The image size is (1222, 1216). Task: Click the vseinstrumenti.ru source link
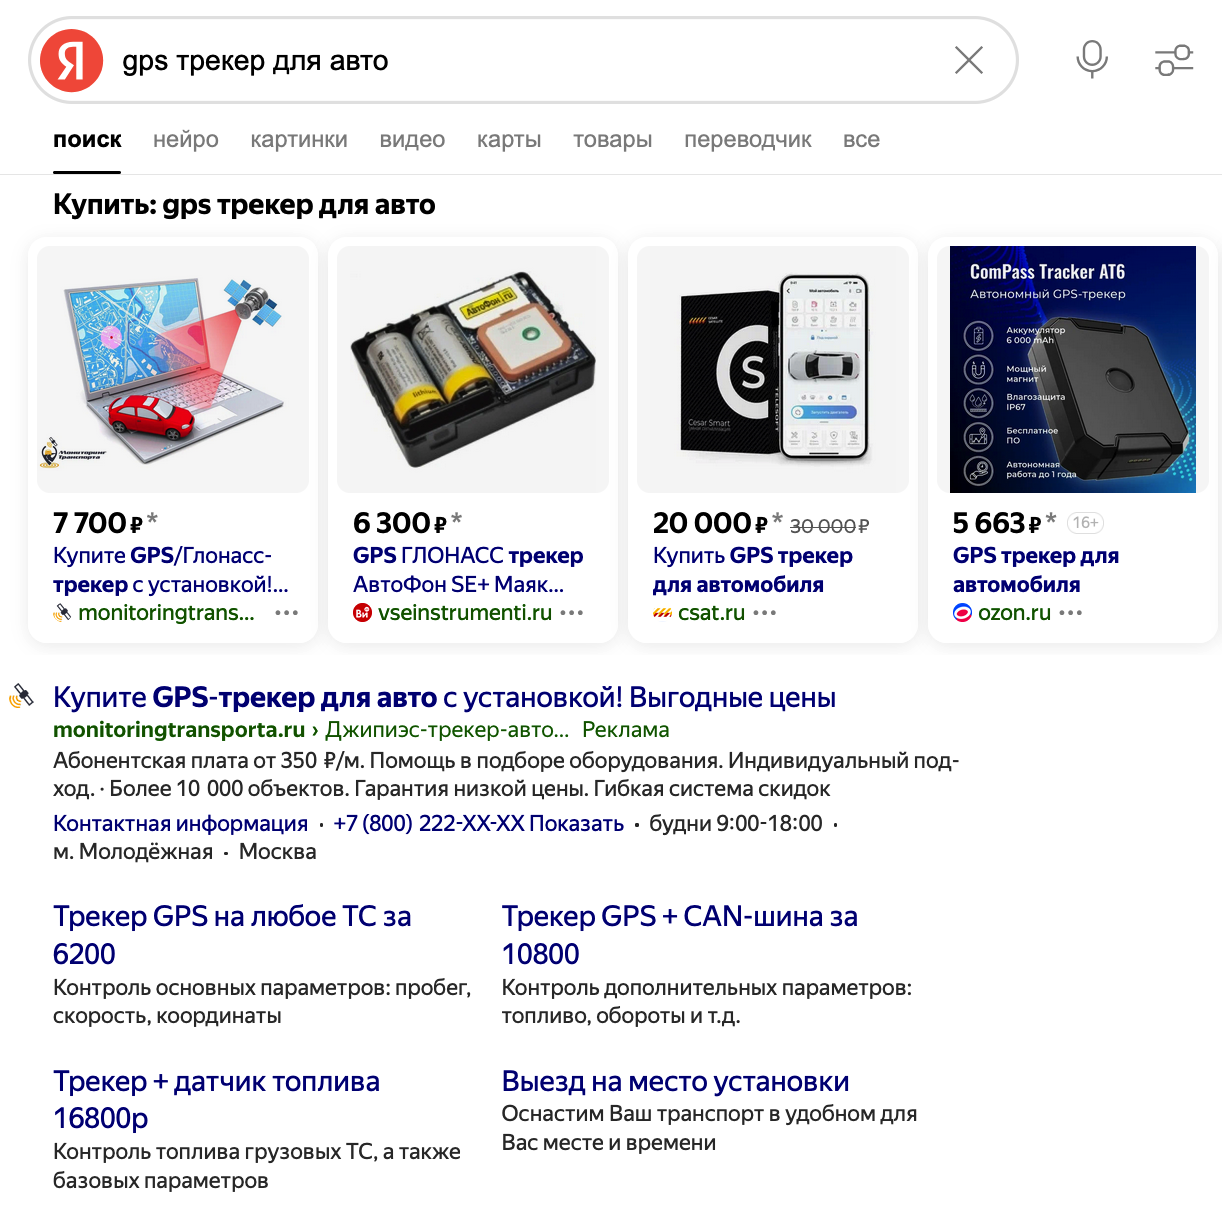tap(465, 613)
